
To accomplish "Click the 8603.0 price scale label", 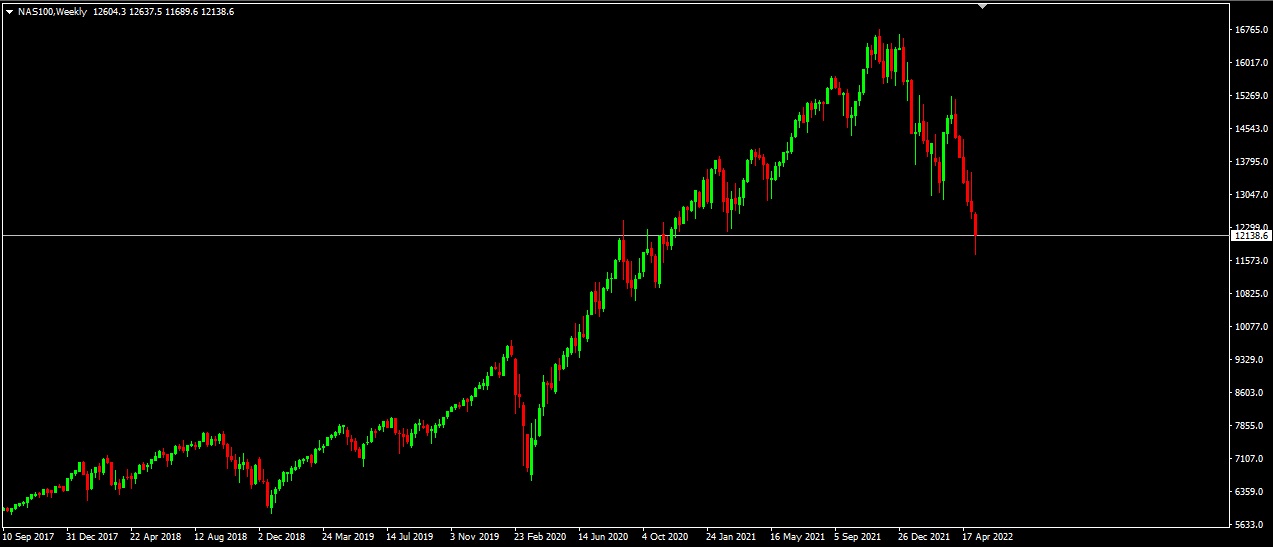I will pyautogui.click(x=1251, y=393).
